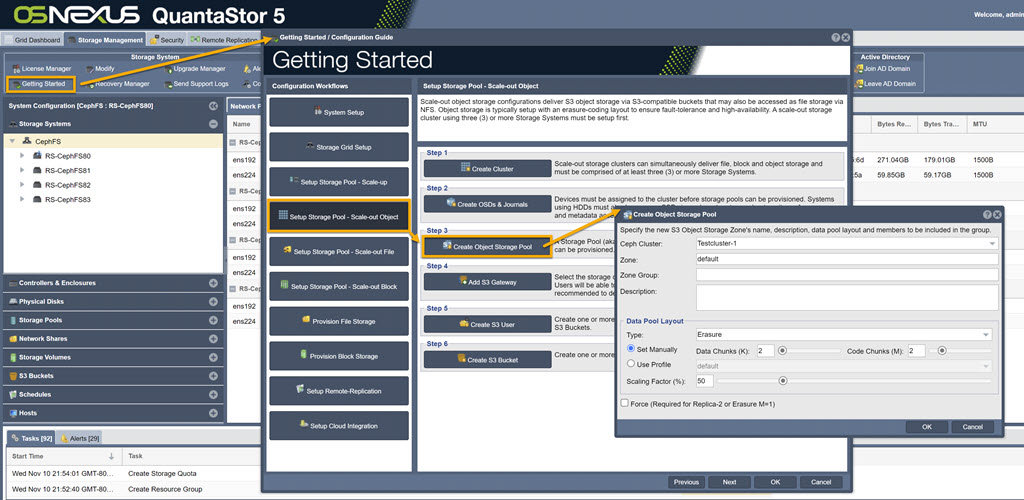
Task: Open the Provision Block Storage workflow
Action: [x=339, y=356]
